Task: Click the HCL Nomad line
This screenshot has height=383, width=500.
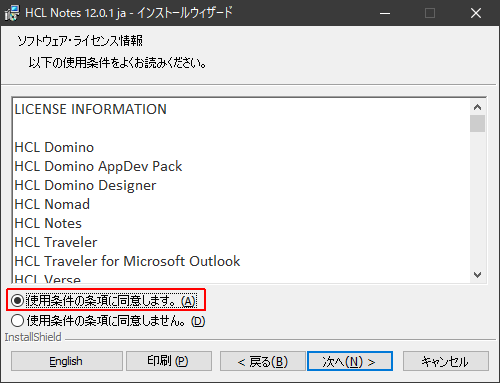Action: click(52, 204)
